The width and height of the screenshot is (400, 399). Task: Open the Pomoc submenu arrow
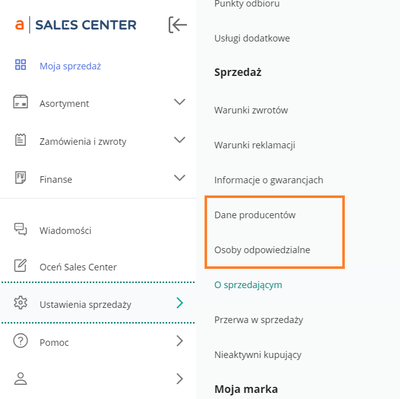coord(180,341)
